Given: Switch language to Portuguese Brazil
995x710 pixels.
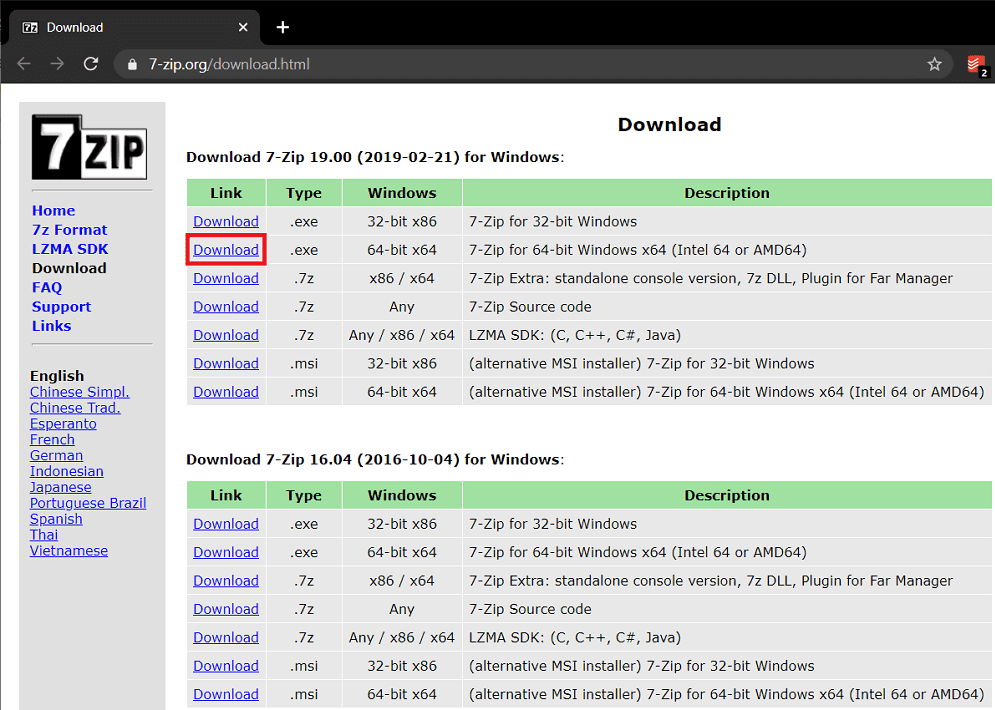Looking at the screenshot, I should pos(88,503).
